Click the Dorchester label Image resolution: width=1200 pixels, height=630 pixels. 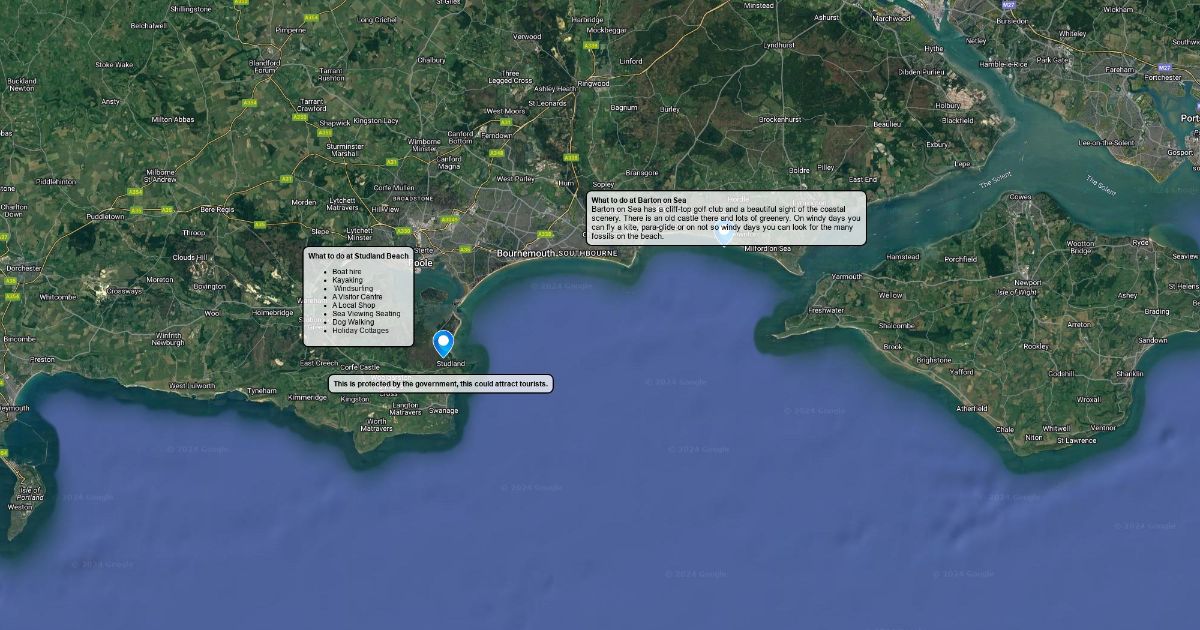click(23, 268)
